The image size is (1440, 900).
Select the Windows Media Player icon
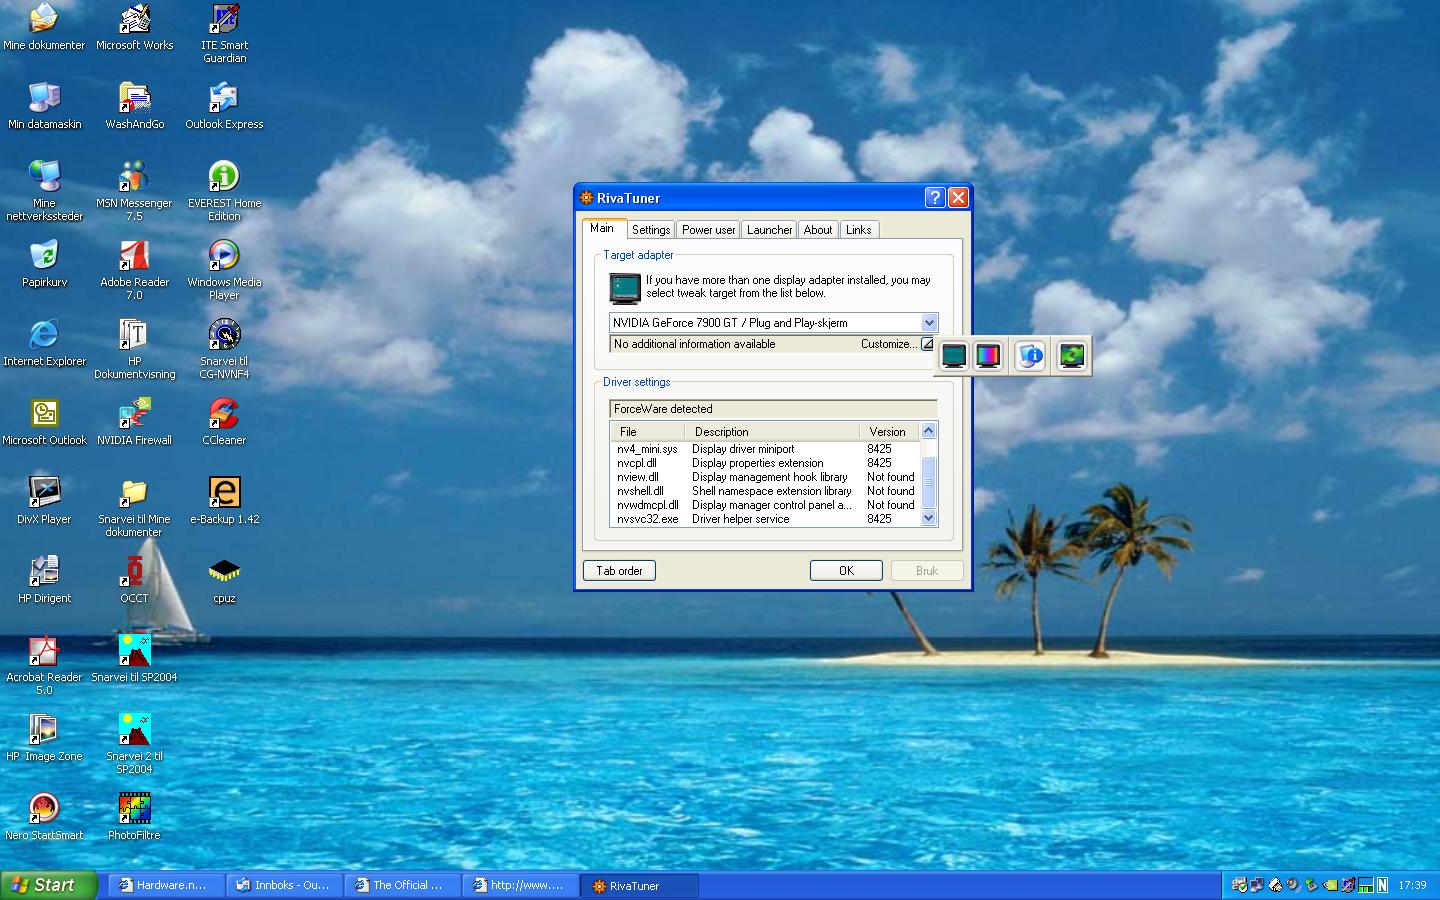coord(224,270)
